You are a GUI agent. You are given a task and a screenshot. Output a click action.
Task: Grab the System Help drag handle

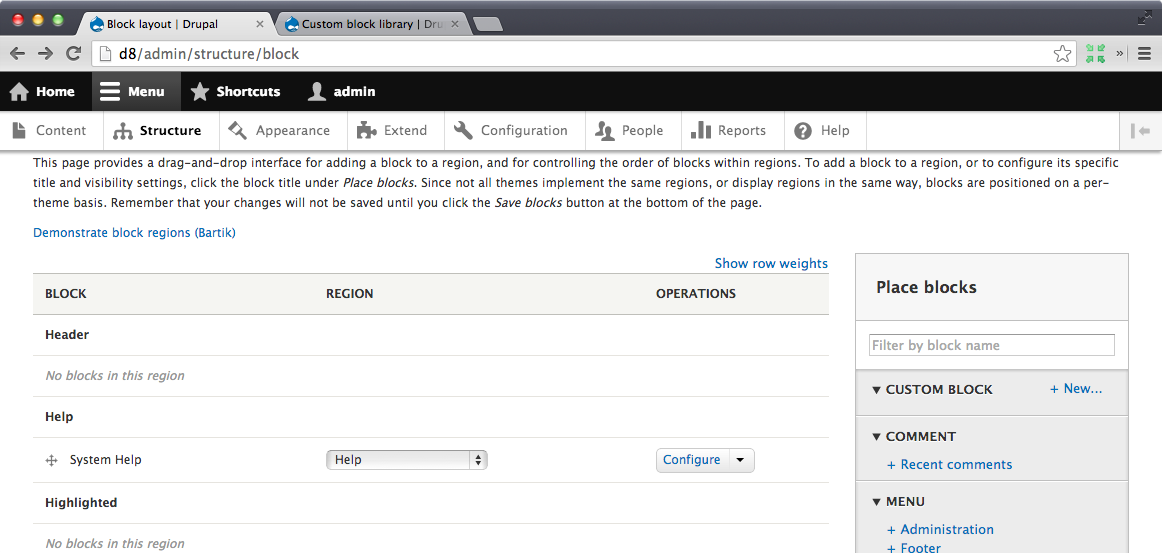pos(52,460)
